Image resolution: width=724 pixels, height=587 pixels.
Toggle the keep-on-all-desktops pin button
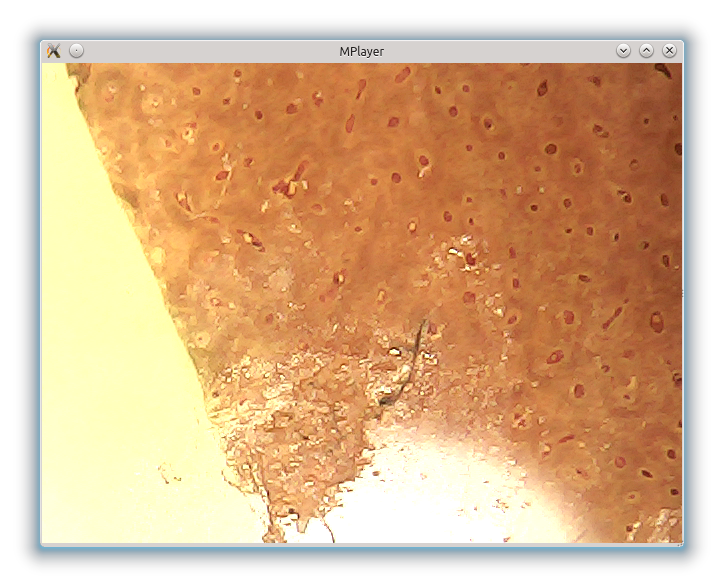(x=77, y=51)
